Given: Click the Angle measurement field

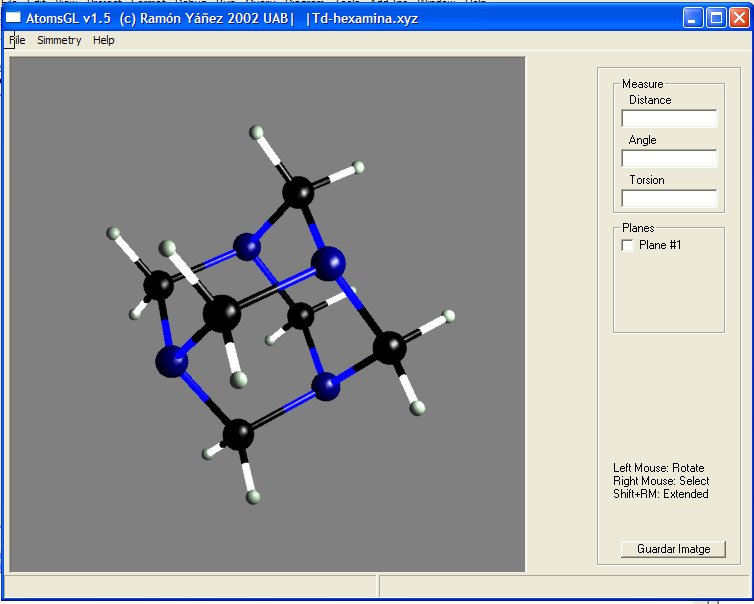Looking at the screenshot, I should [669, 159].
